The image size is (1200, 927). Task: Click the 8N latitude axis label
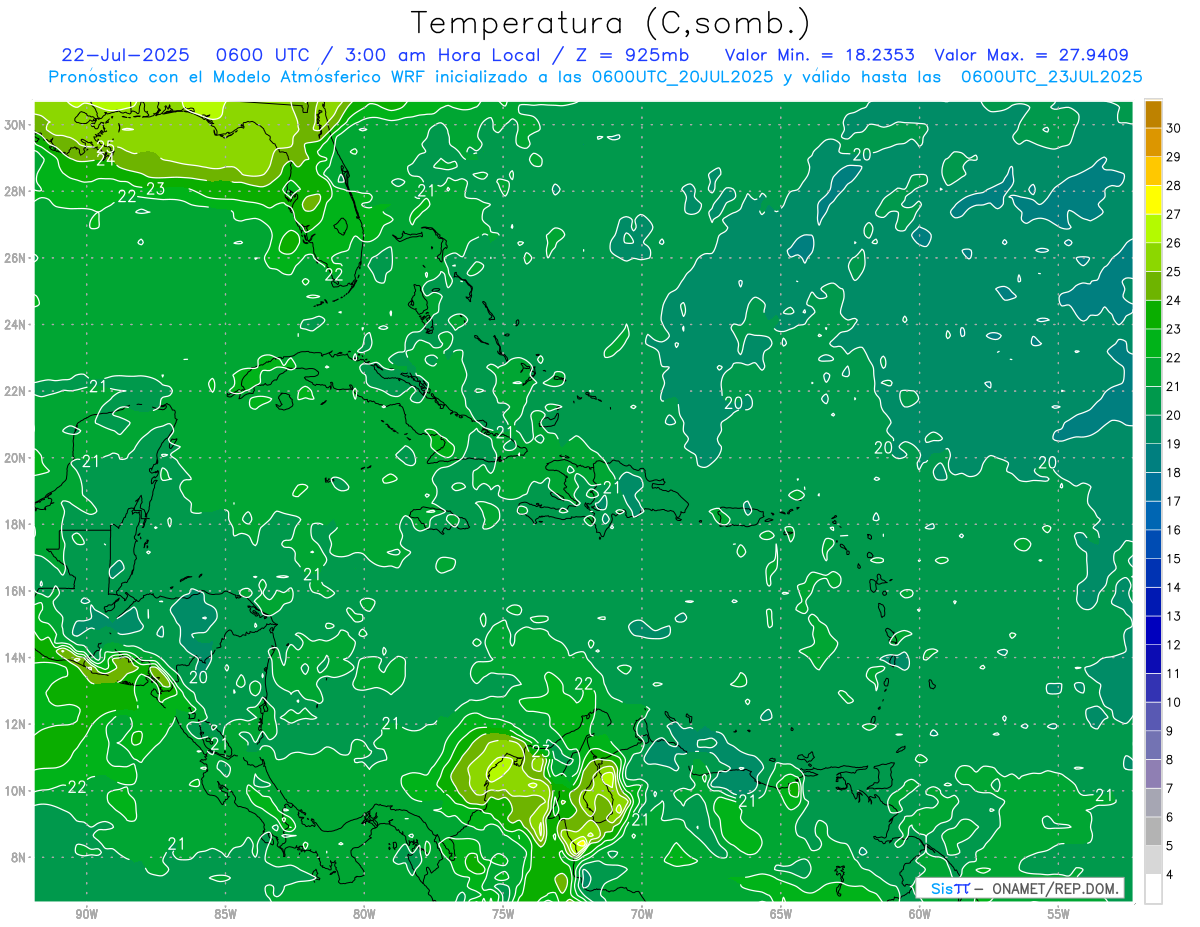click(x=20, y=858)
